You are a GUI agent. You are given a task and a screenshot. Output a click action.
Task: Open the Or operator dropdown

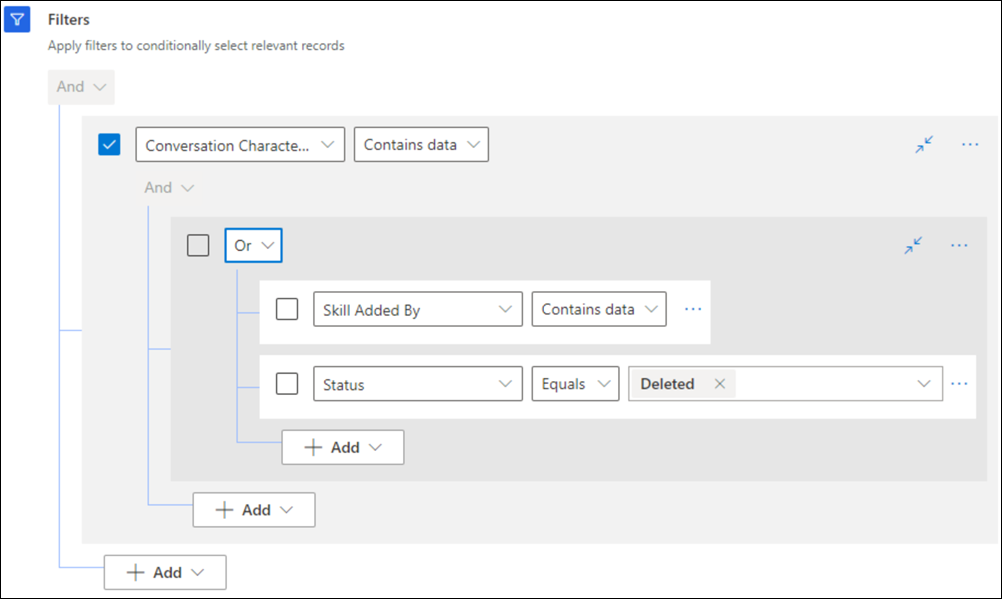tap(253, 245)
